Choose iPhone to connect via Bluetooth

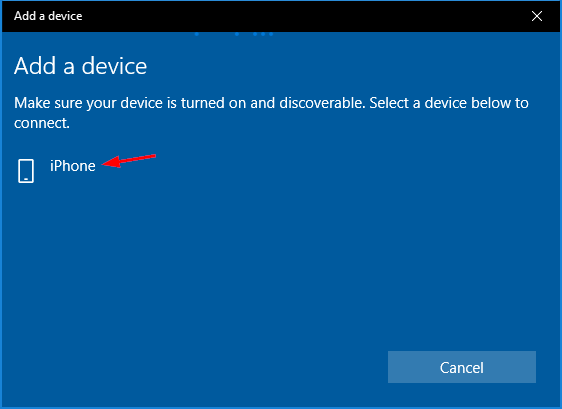pos(57,171)
